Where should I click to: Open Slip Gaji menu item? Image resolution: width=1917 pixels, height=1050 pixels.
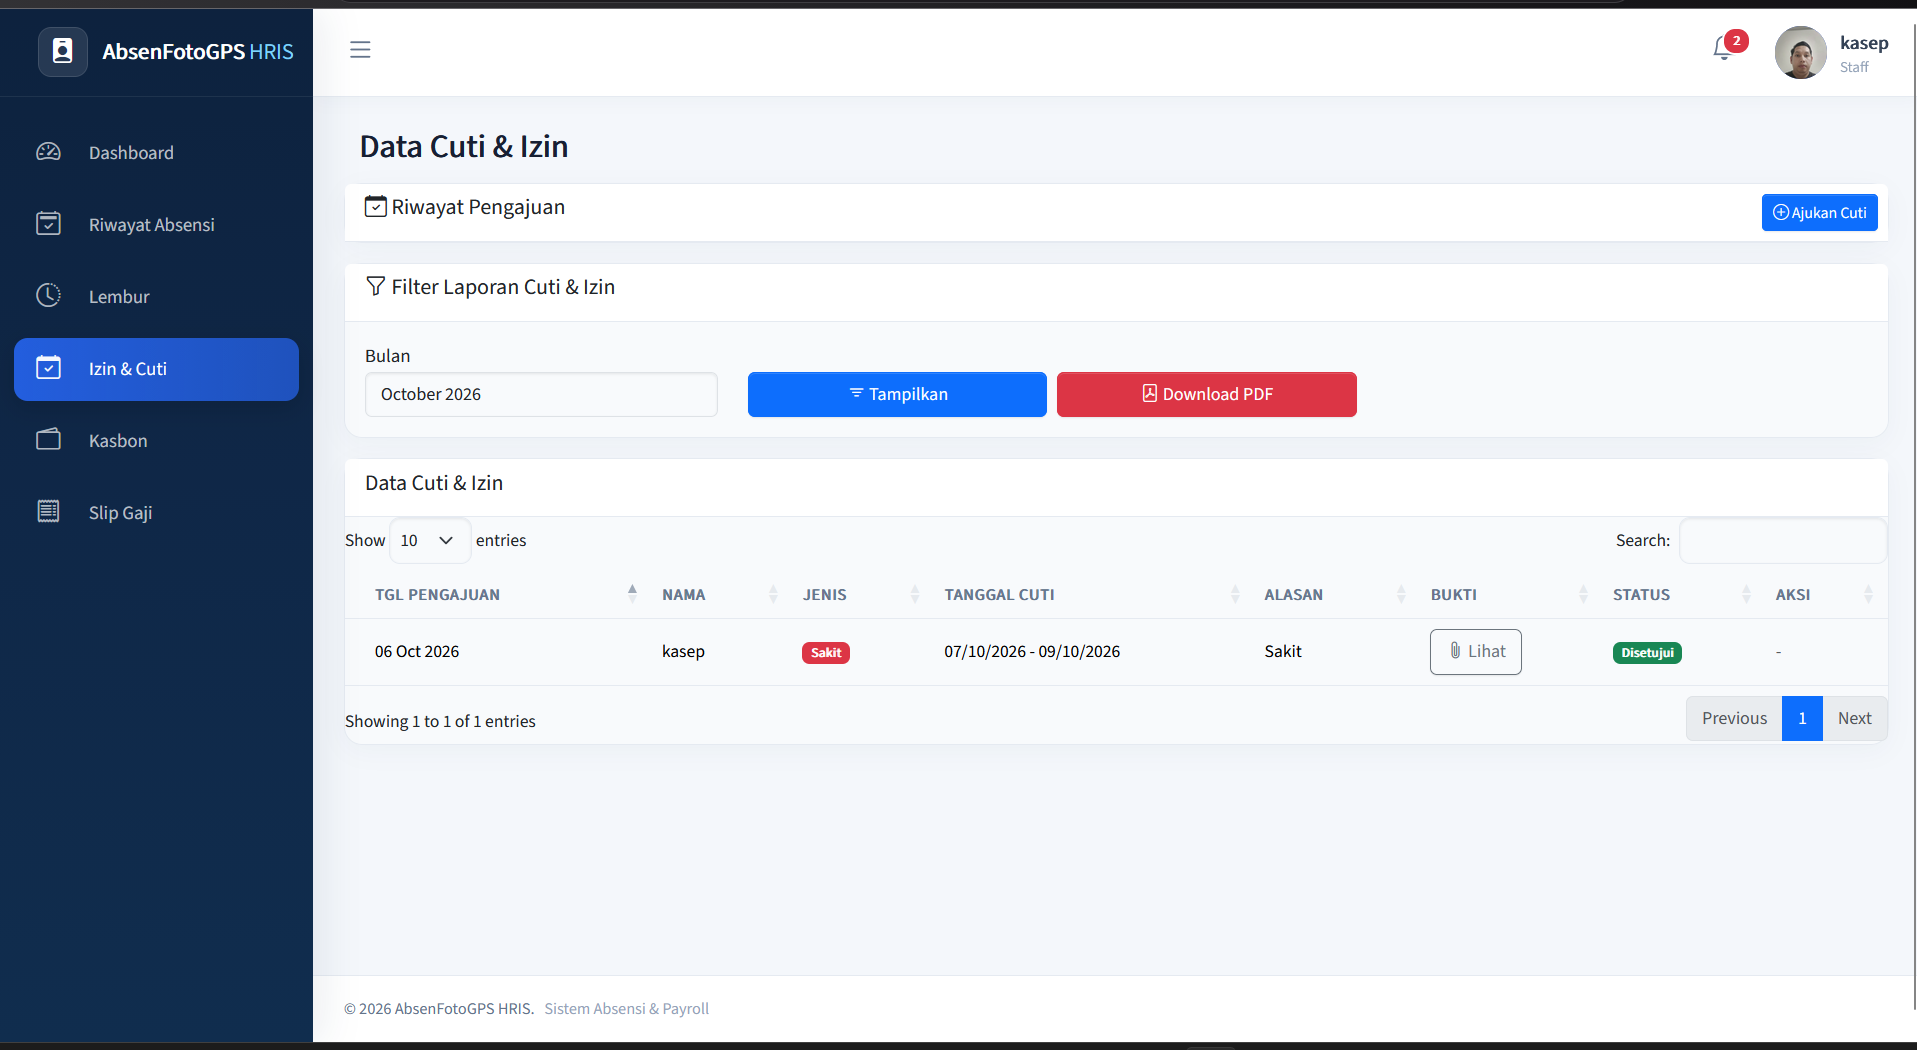[156, 513]
